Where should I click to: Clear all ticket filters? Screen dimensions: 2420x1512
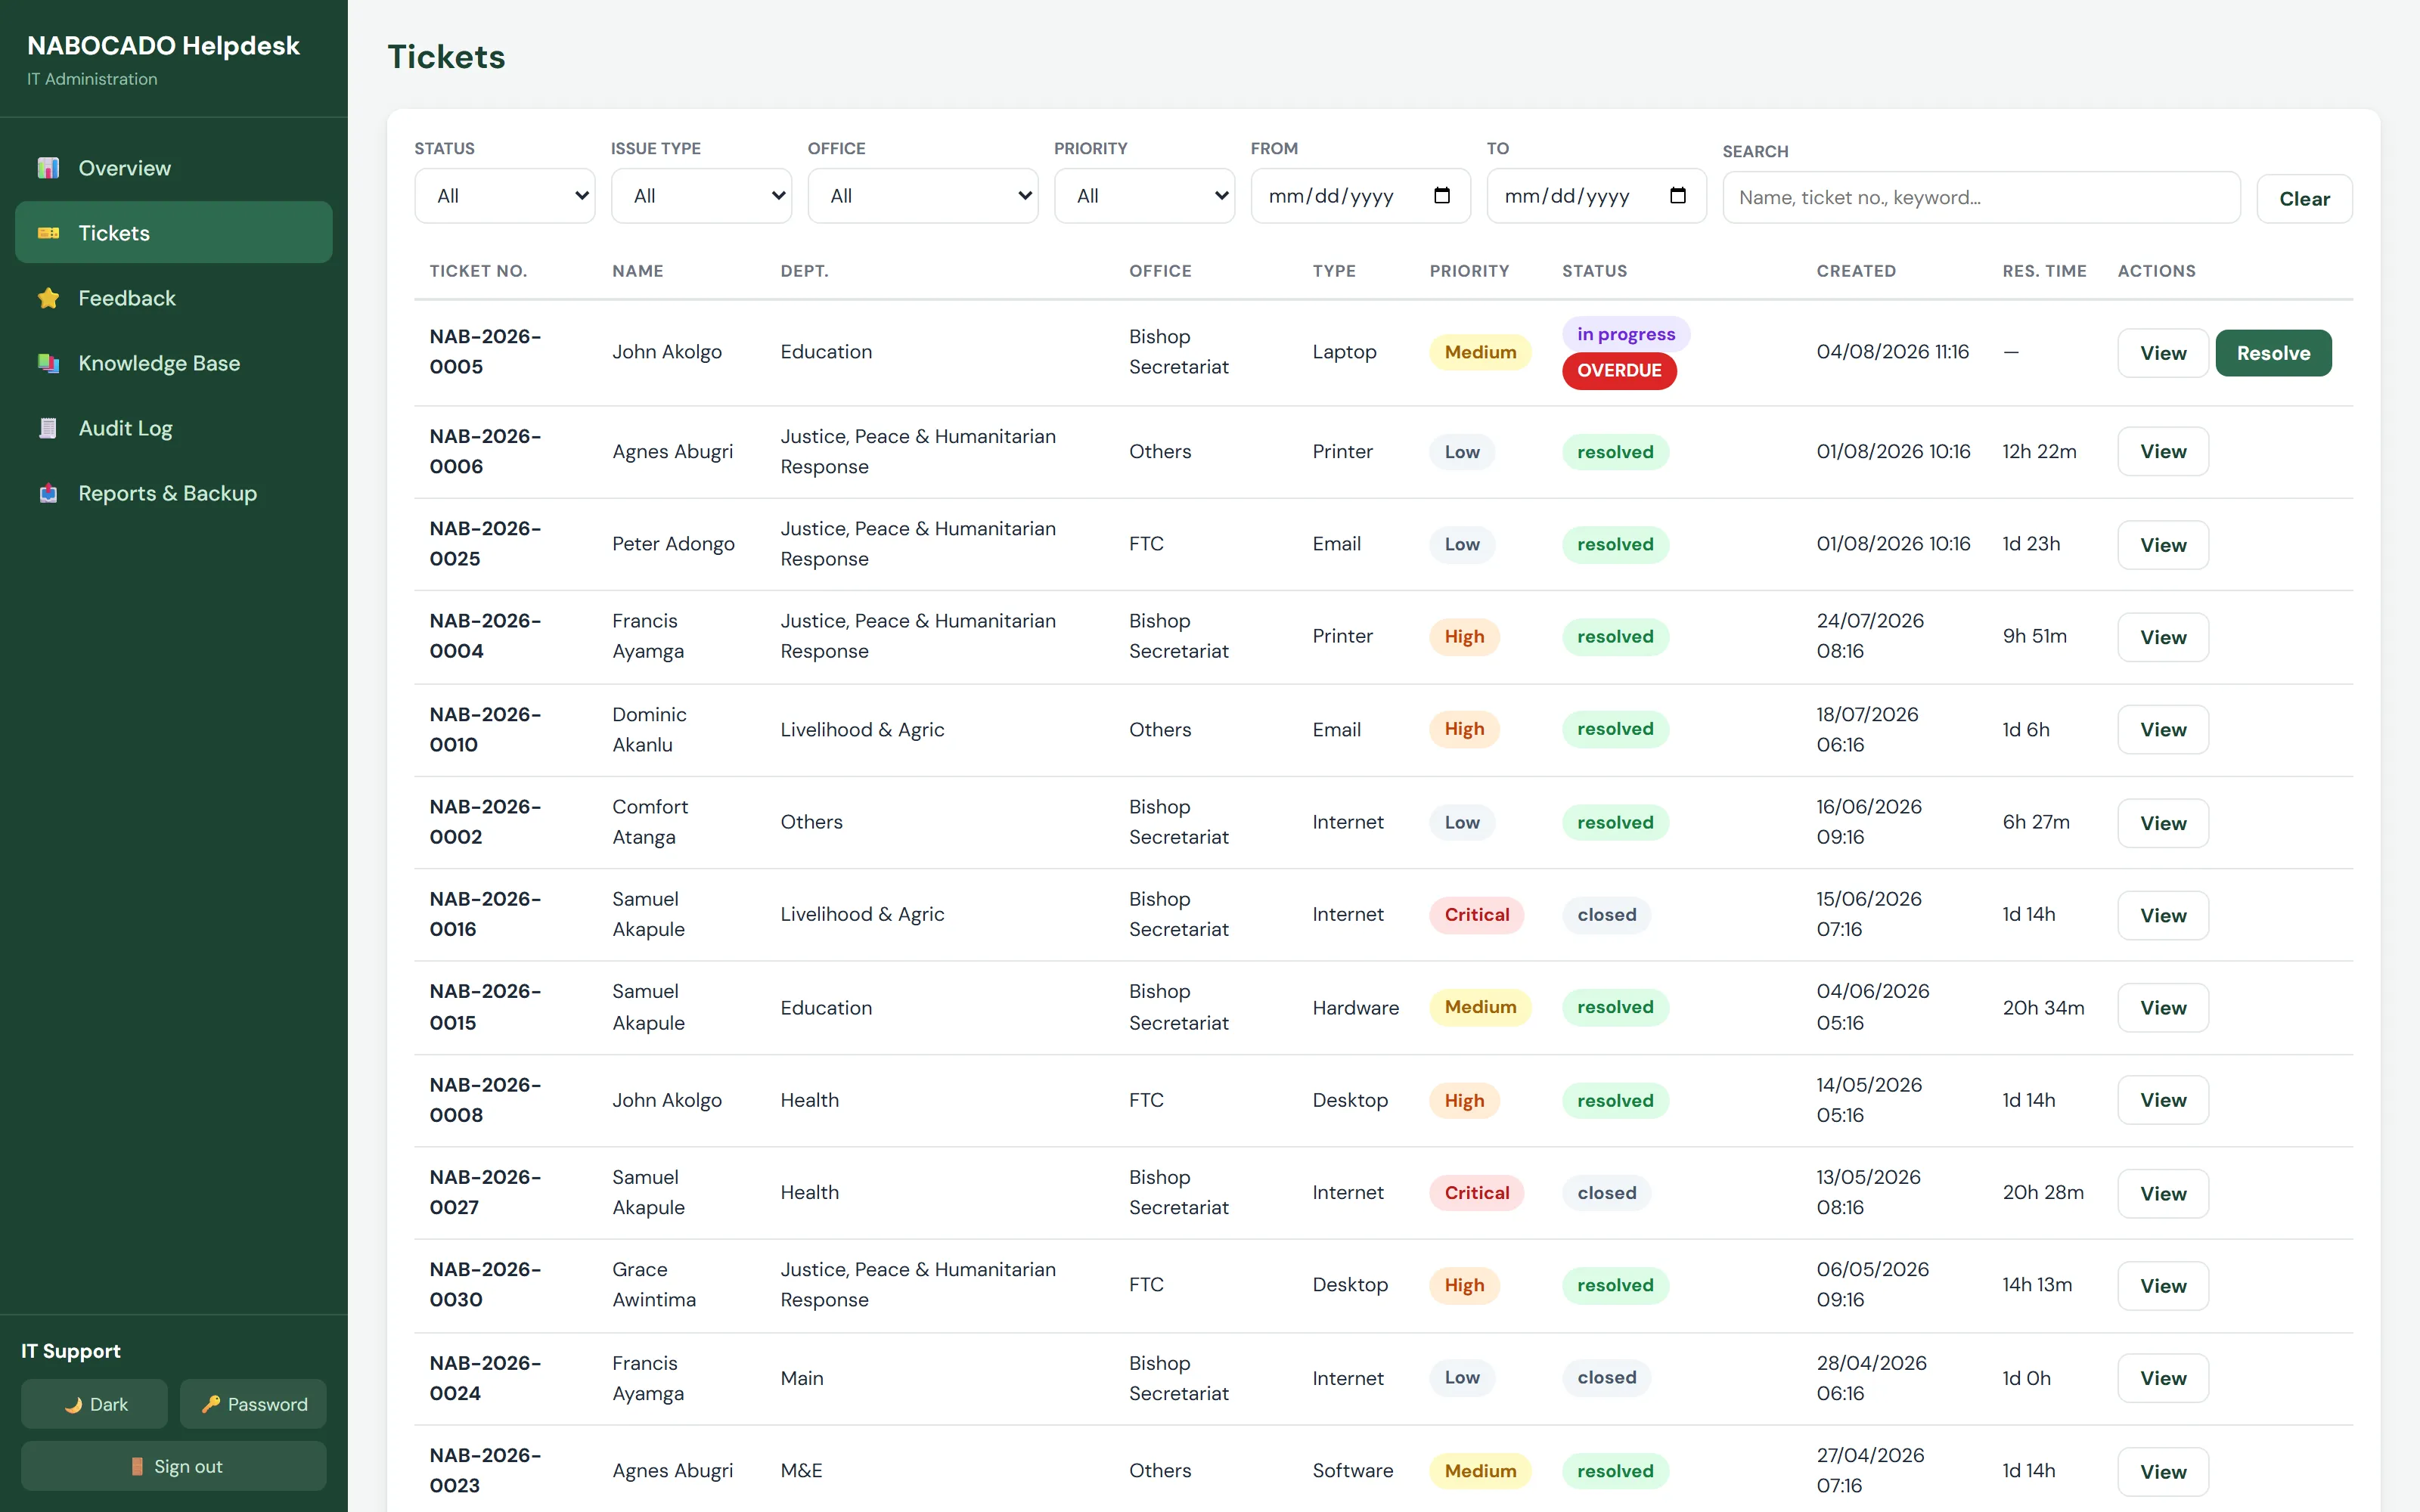pyautogui.click(x=2304, y=199)
